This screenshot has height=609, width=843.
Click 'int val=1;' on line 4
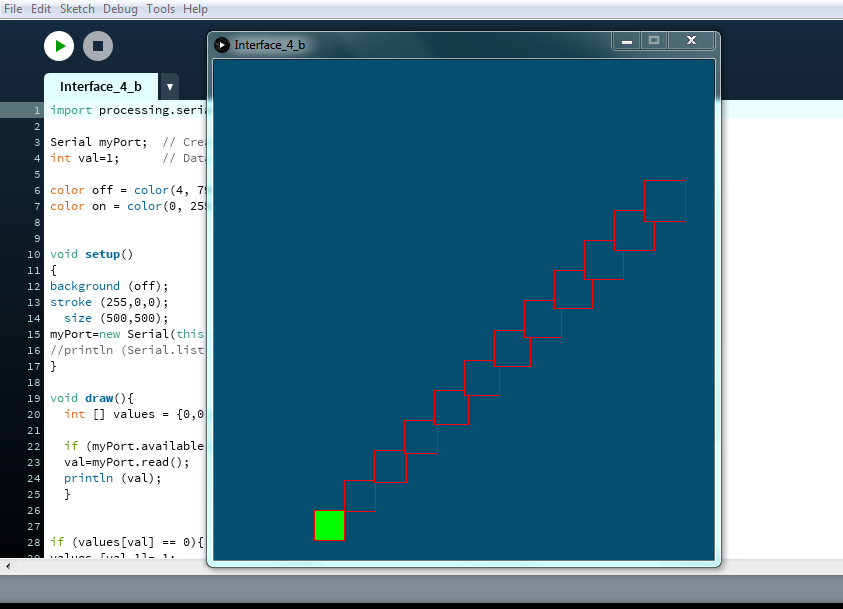tap(84, 158)
